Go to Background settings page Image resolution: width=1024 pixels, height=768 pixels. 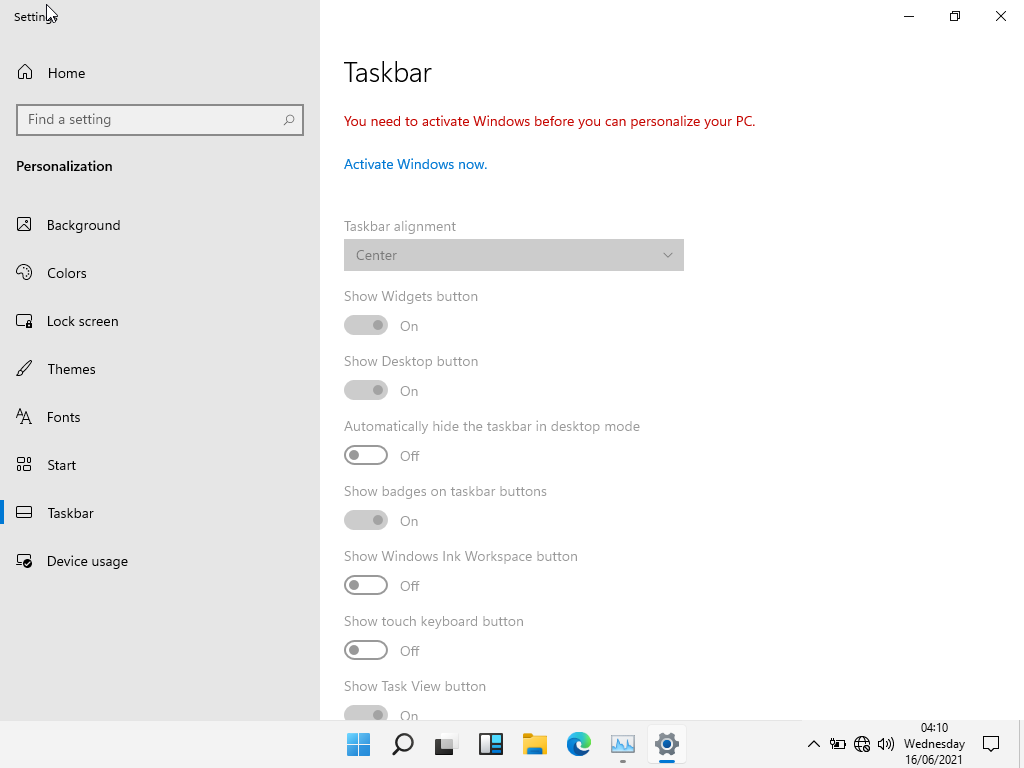coord(84,225)
